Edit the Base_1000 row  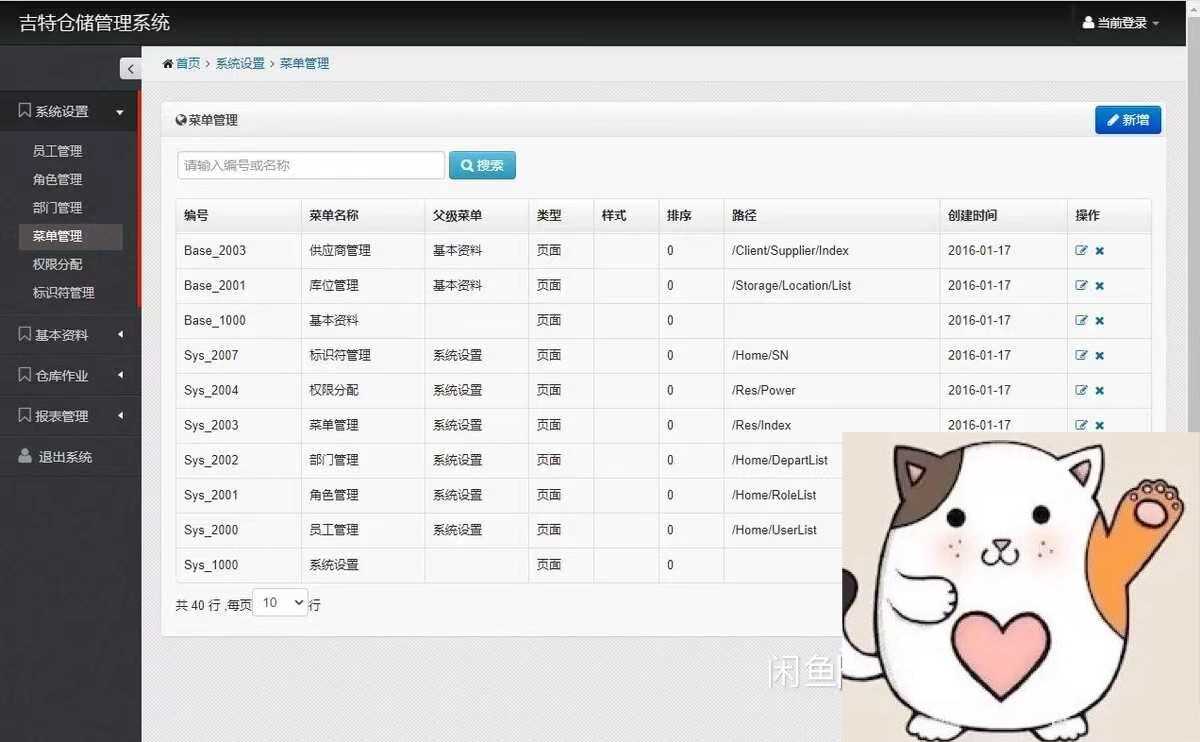1081,321
